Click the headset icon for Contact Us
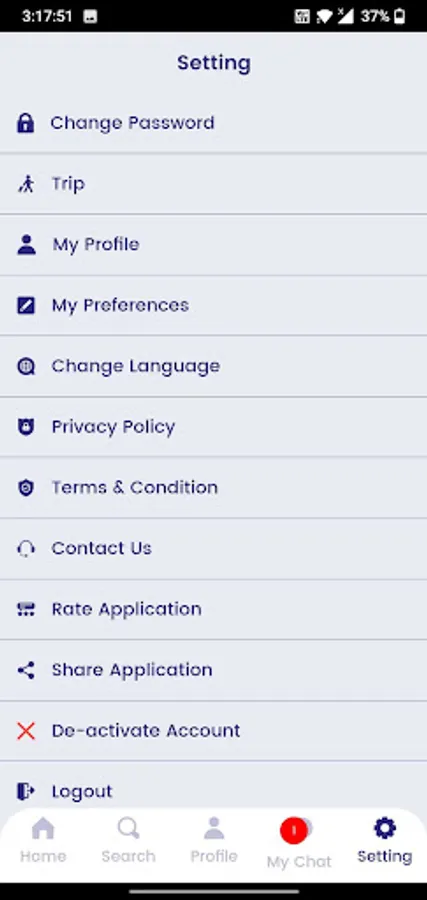This screenshot has height=900, width=427. coord(26,549)
